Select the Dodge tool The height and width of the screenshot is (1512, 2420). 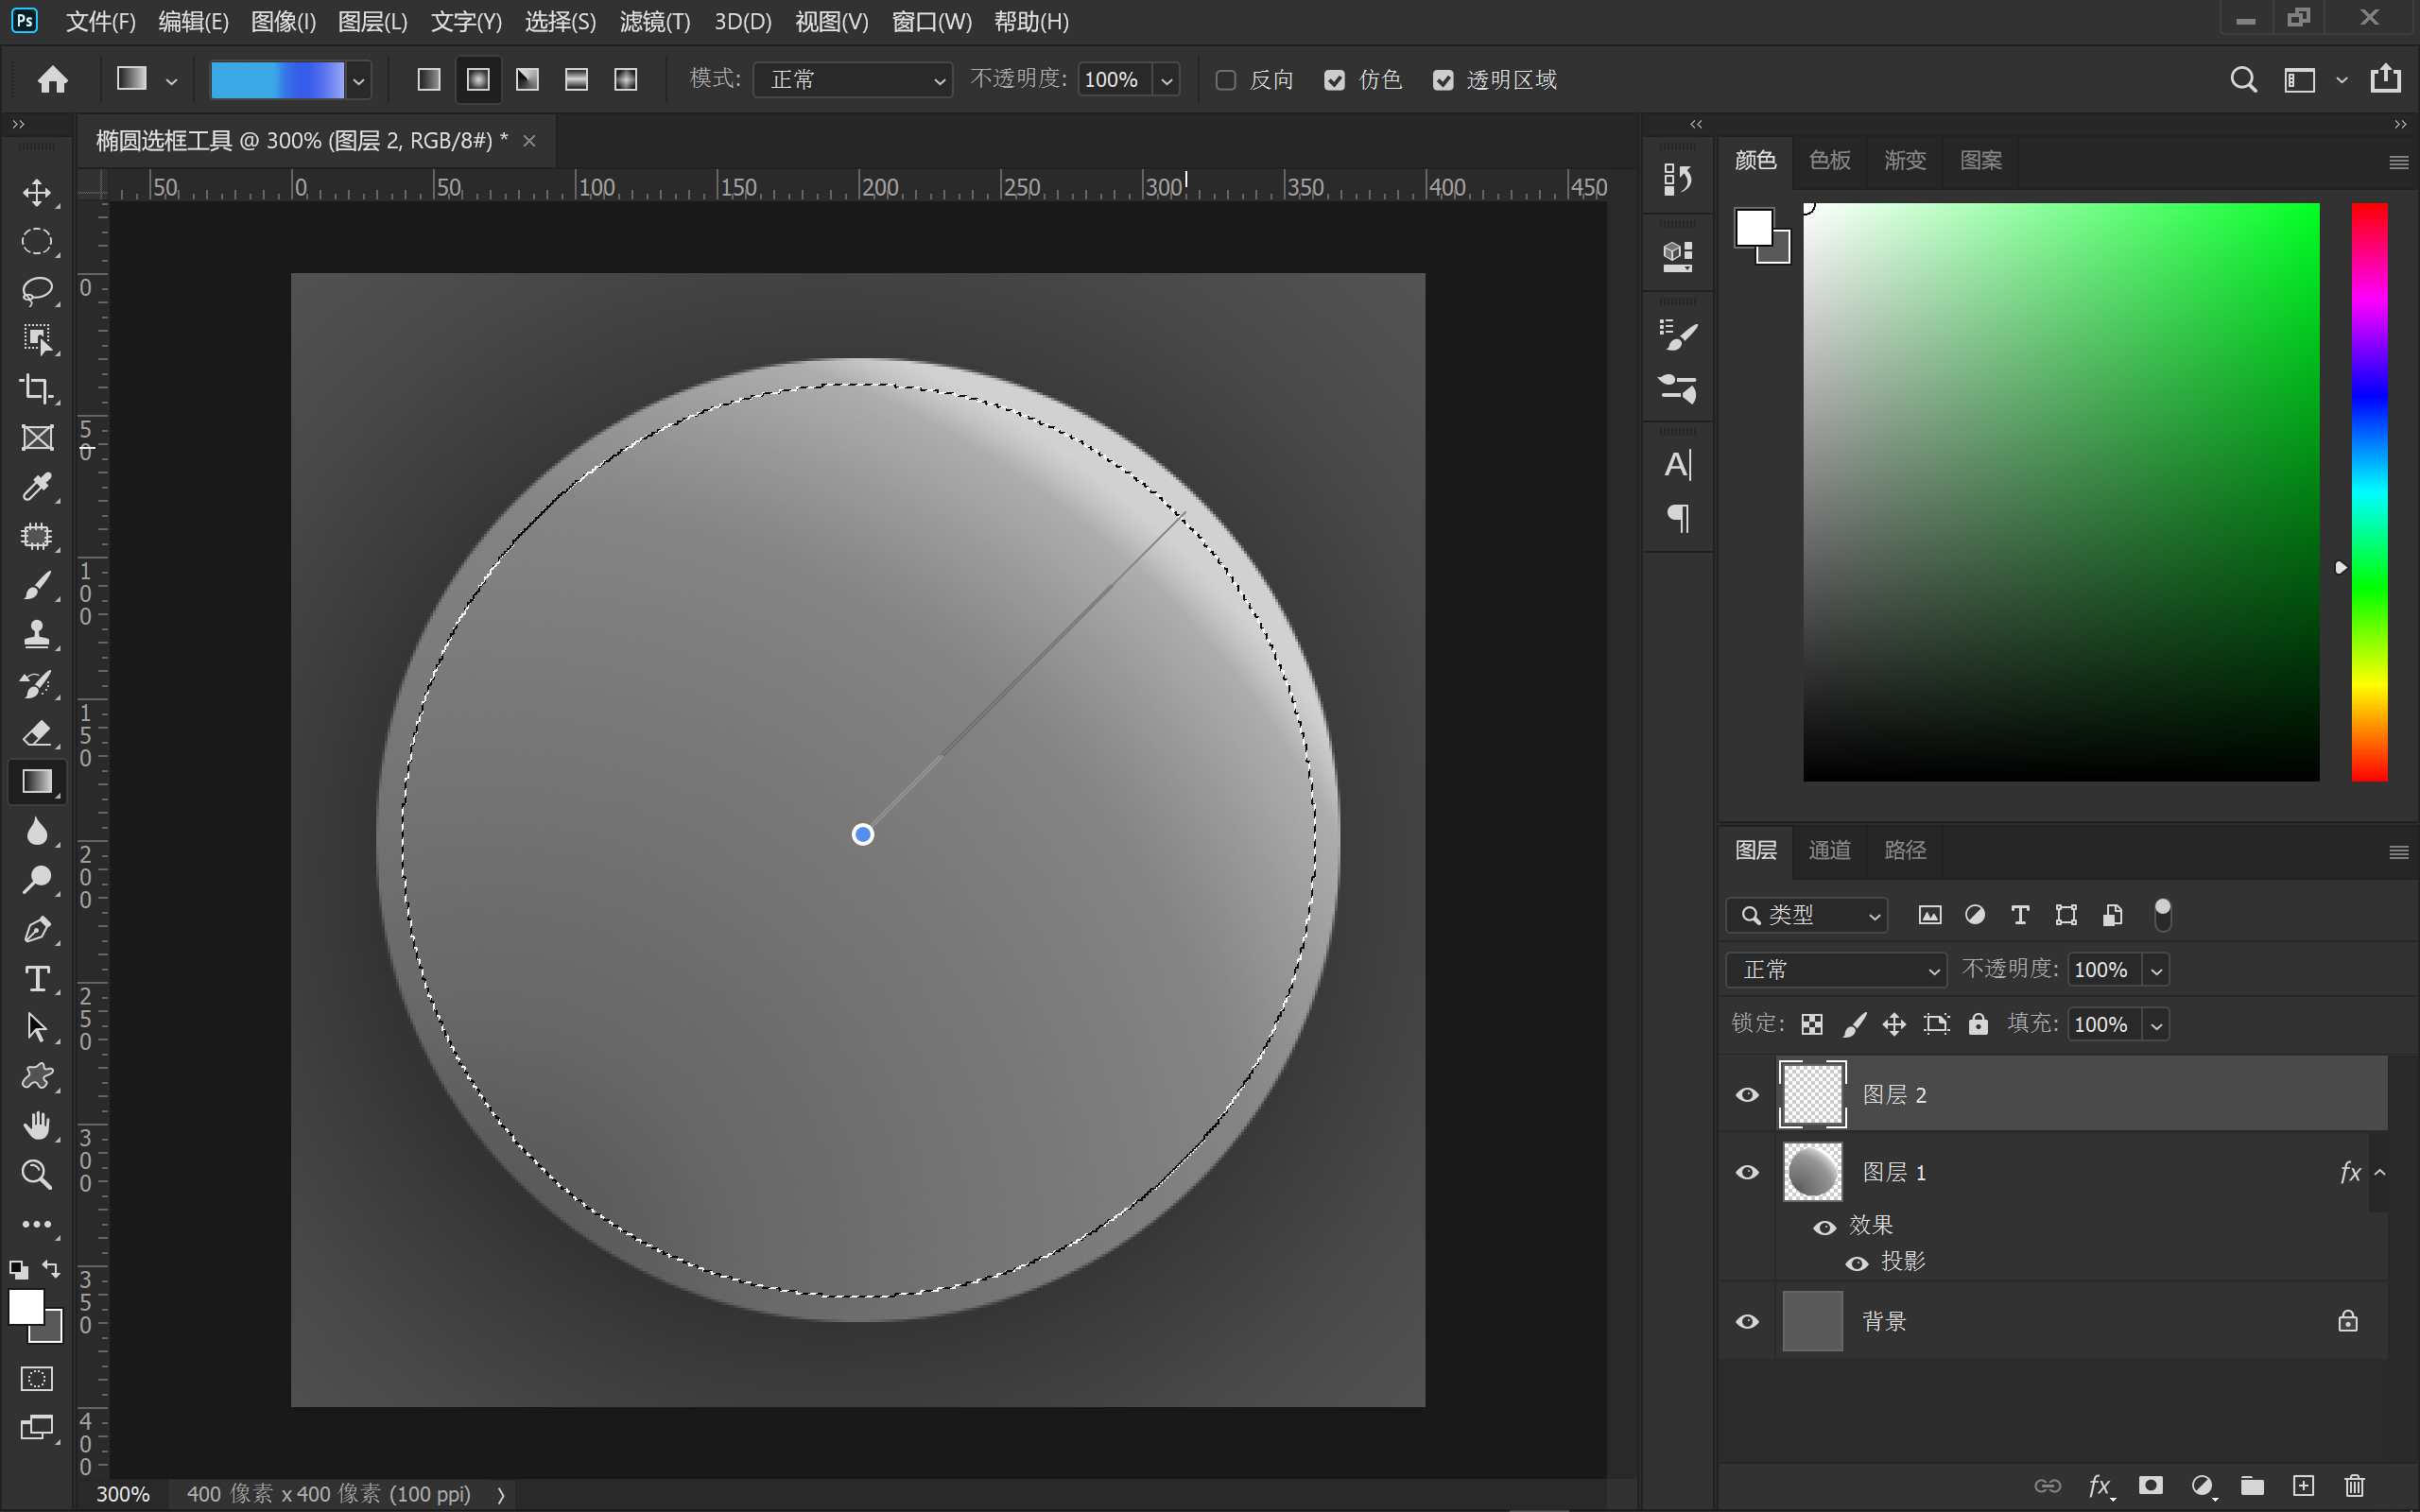(x=37, y=880)
